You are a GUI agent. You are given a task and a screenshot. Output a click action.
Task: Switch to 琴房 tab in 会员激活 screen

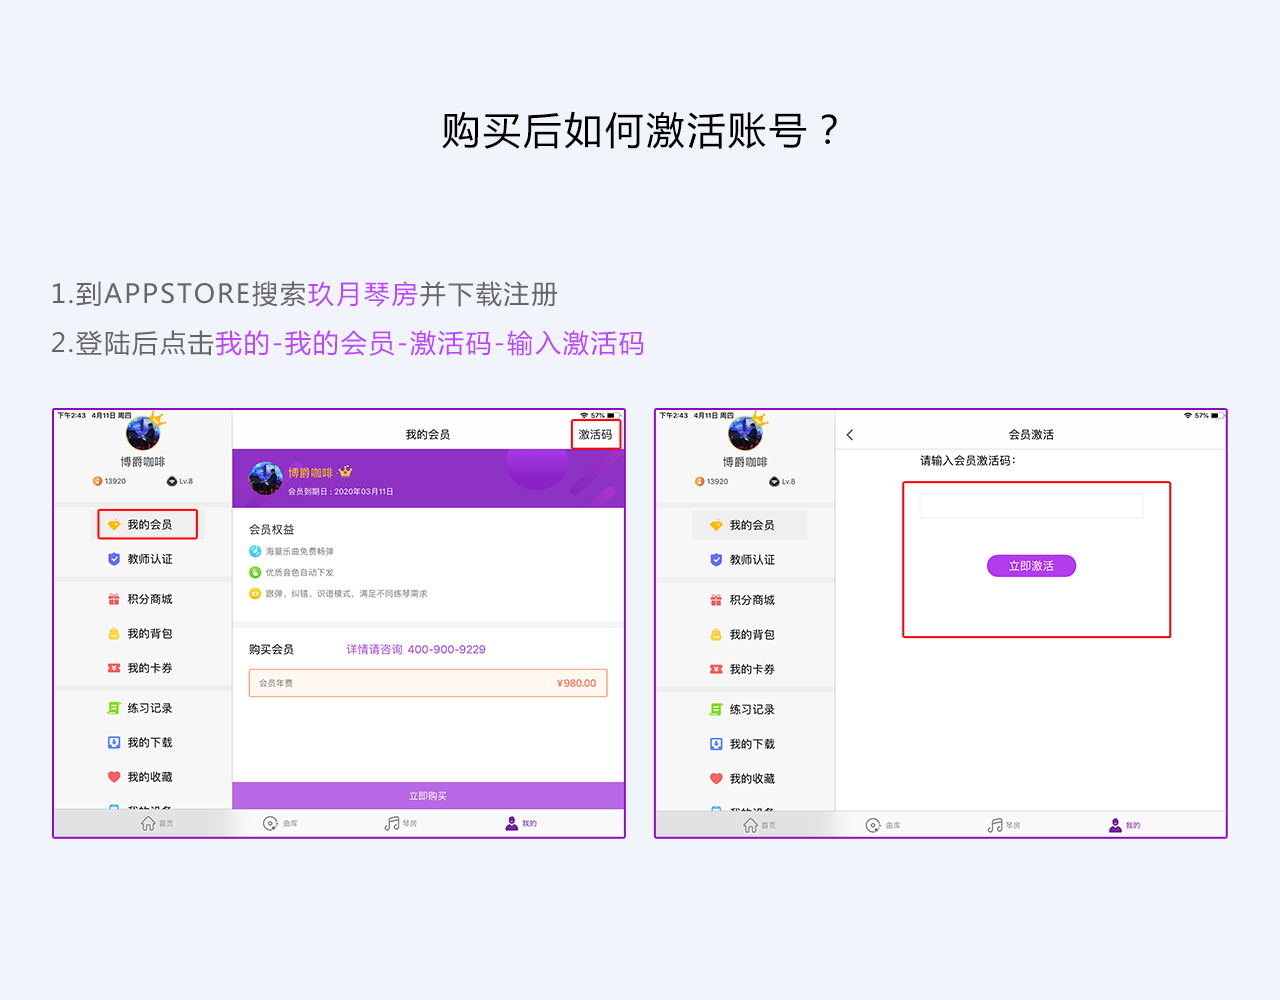coord(1003,825)
